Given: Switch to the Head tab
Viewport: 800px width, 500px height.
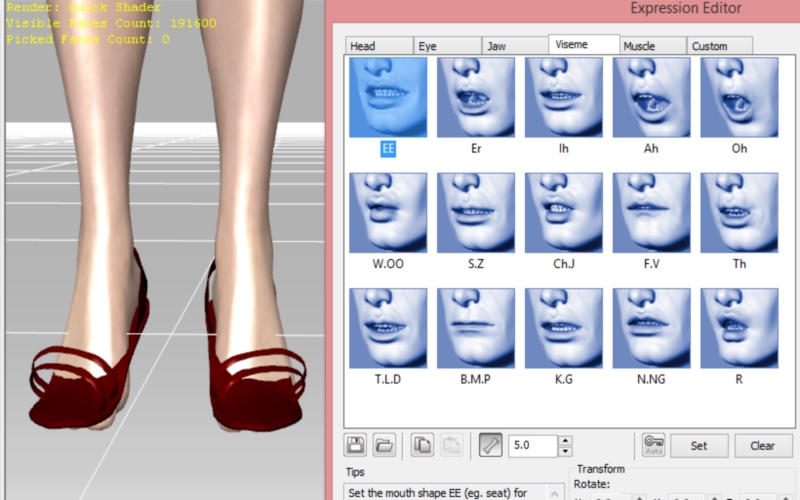Looking at the screenshot, I should click(x=378, y=46).
